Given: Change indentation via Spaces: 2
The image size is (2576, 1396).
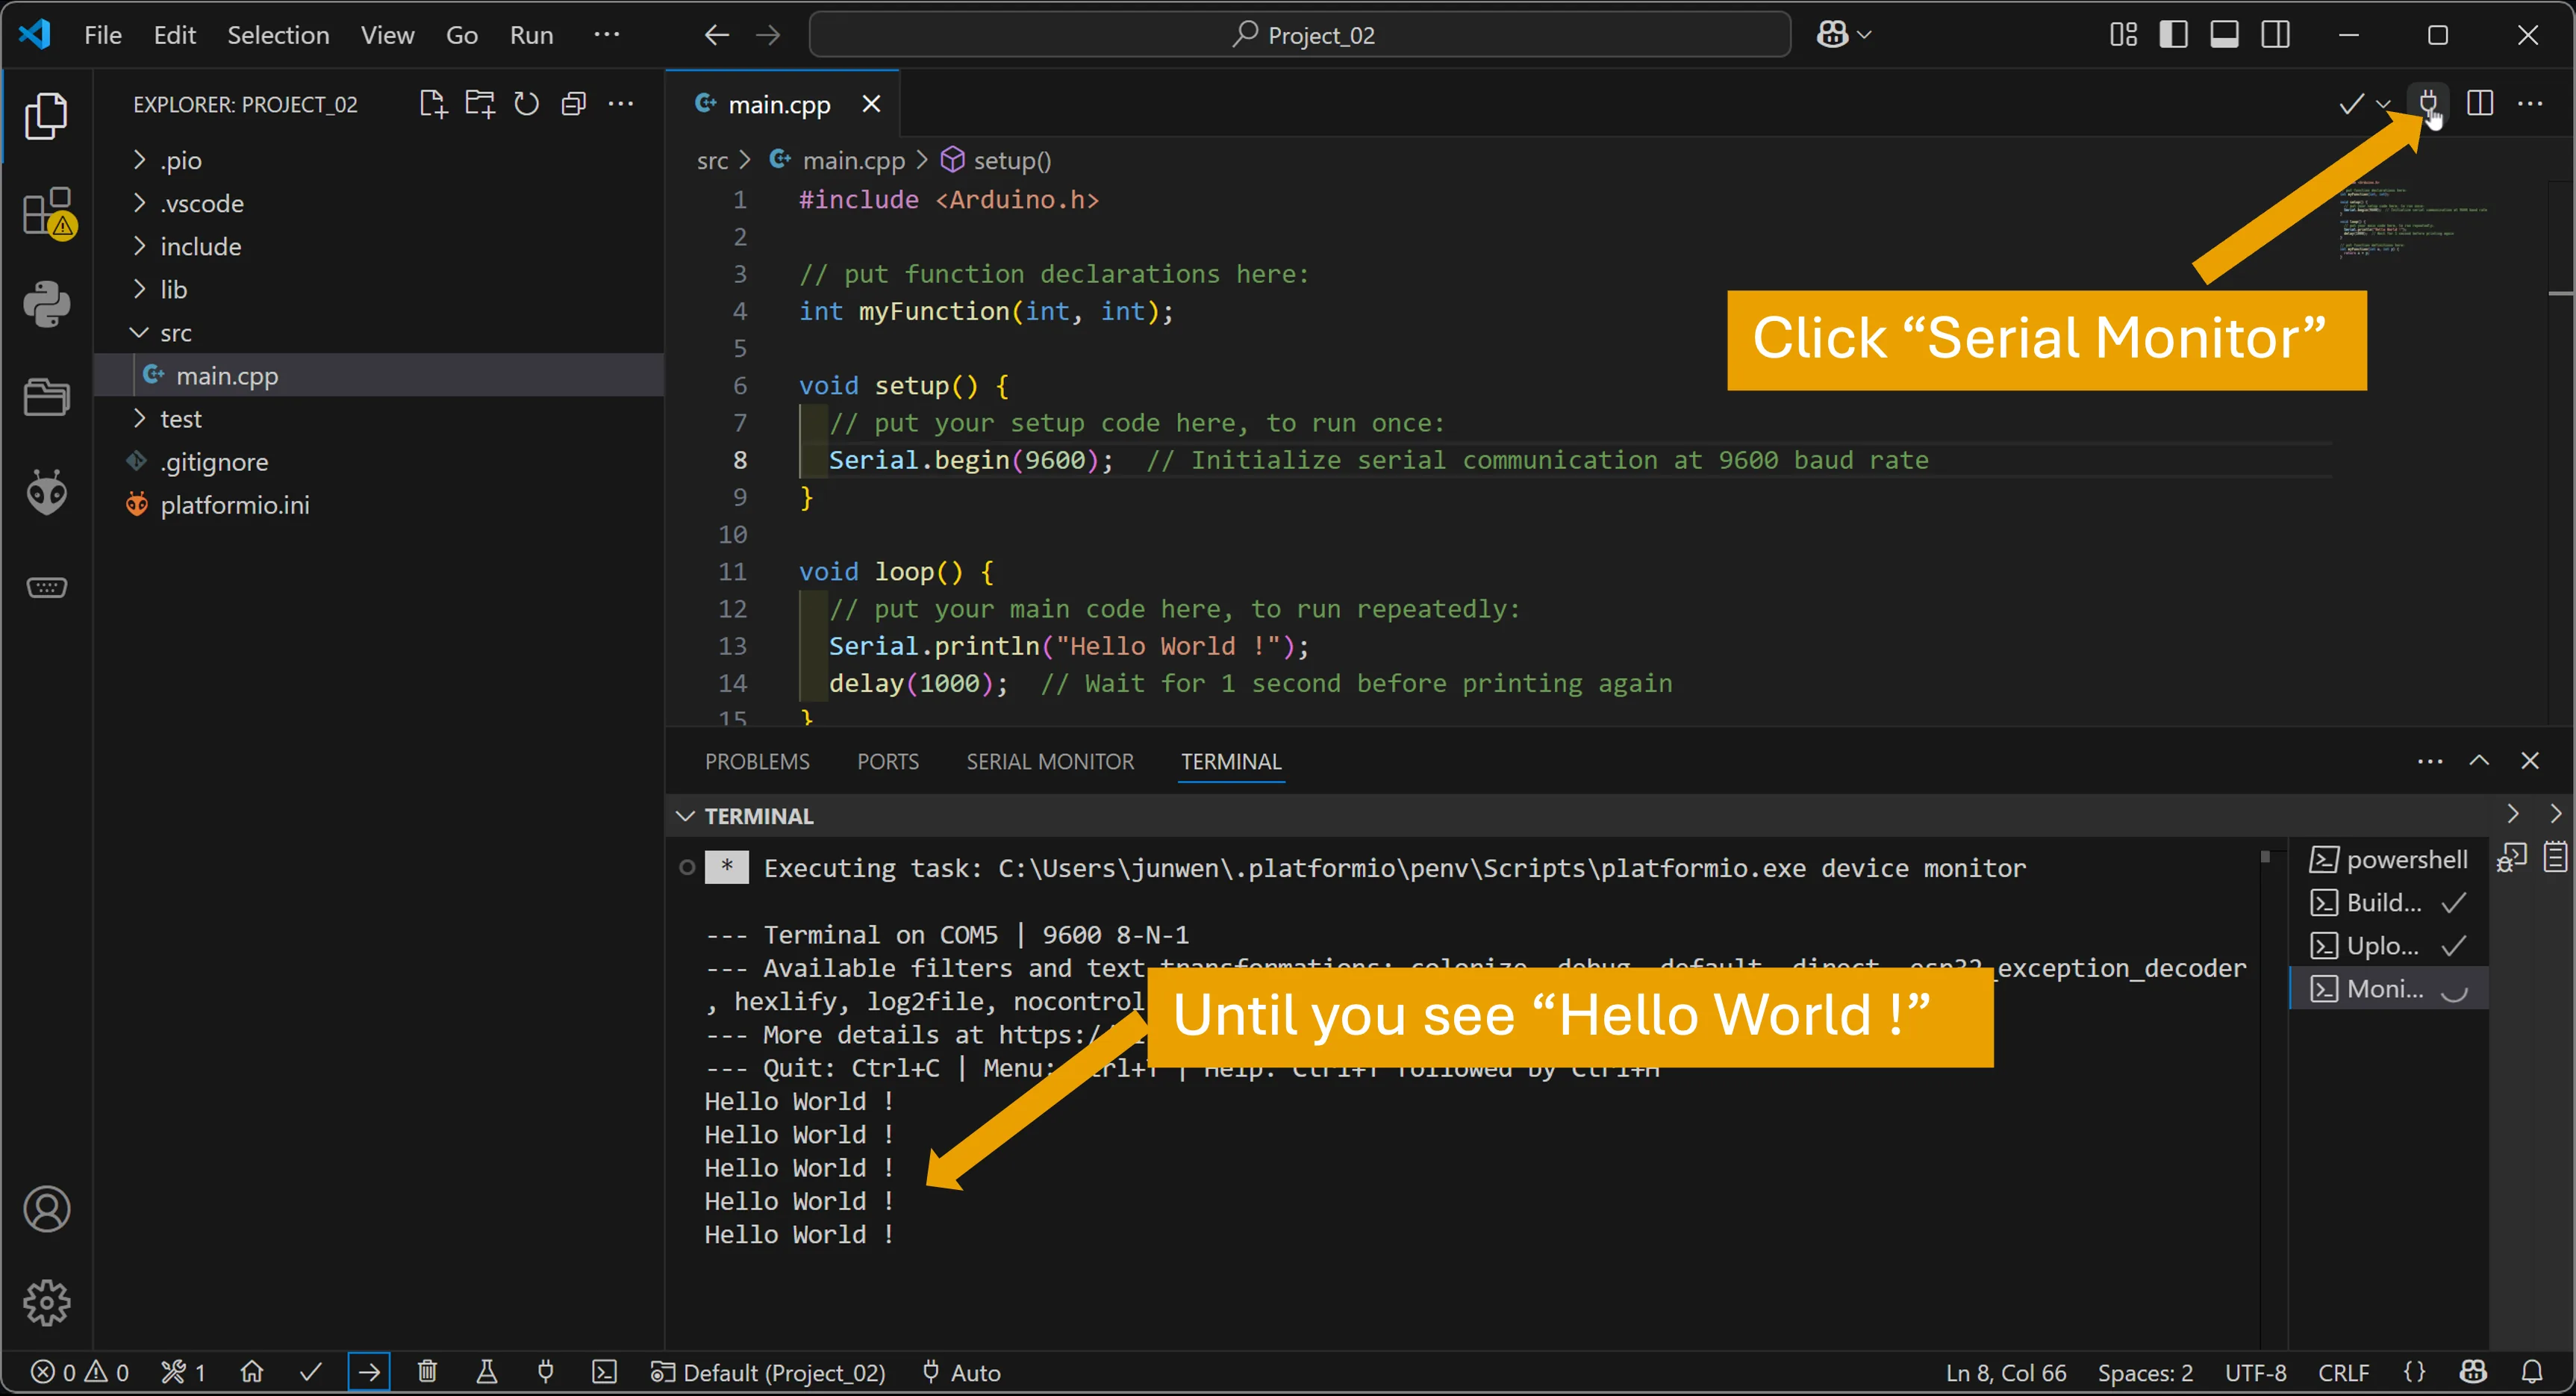Looking at the screenshot, I should tap(2145, 1372).
